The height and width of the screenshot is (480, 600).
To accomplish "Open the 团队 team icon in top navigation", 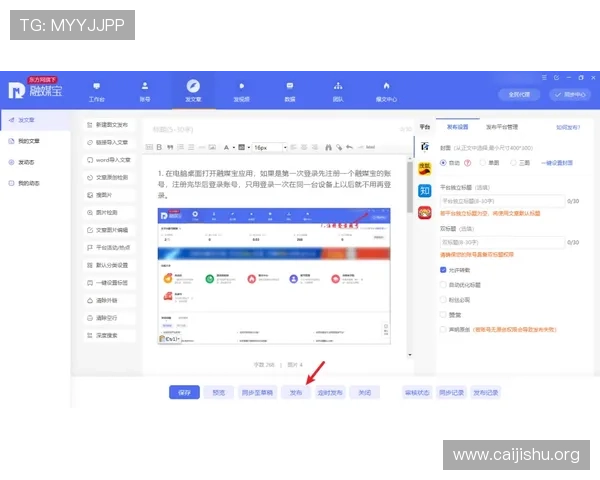I will coord(338,86).
